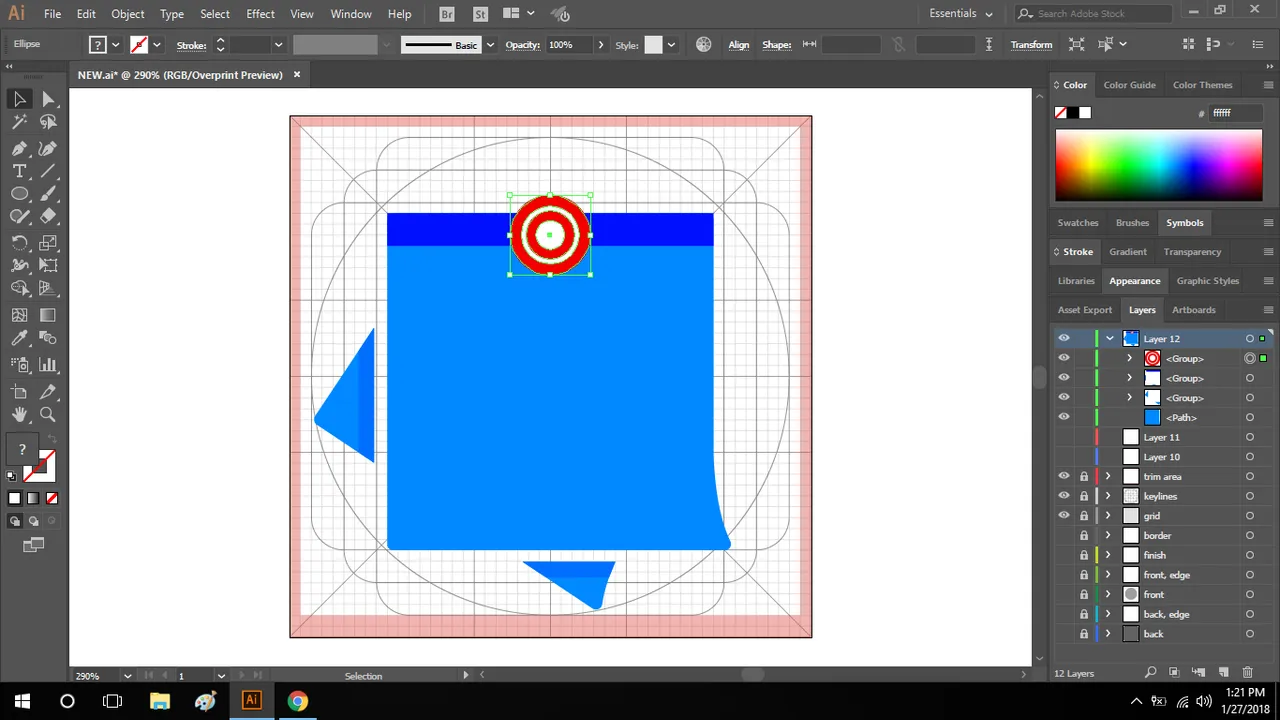1280x720 pixels.
Task: Select the Direct Selection tool
Action: (48, 99)
